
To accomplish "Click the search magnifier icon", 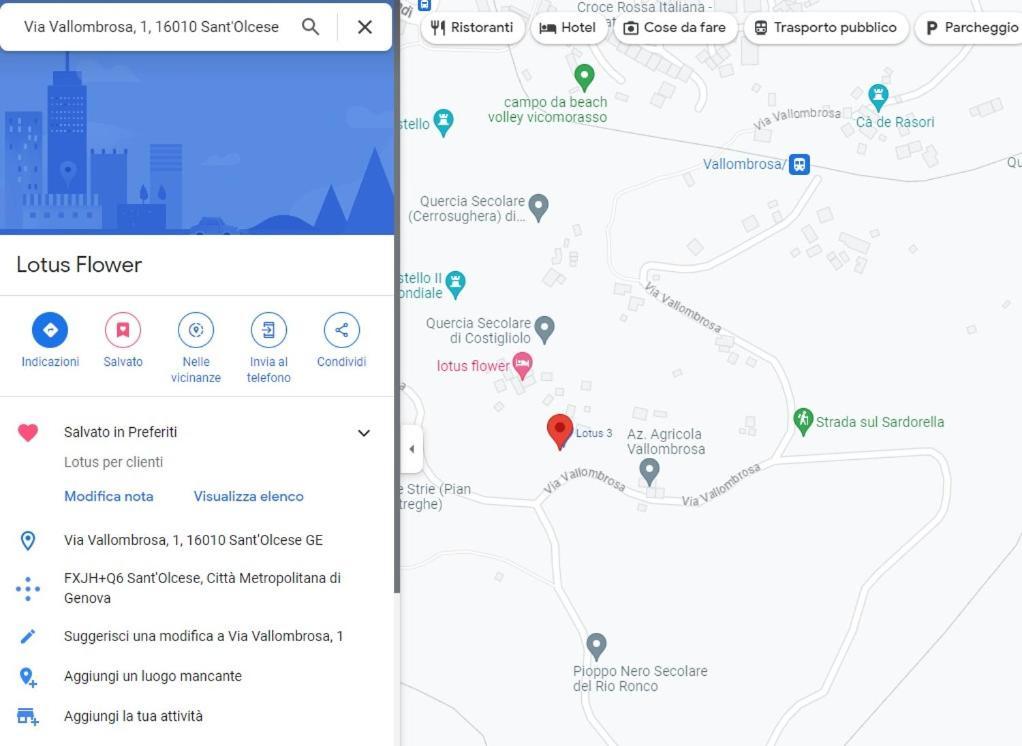I will (x=310, y=27).
